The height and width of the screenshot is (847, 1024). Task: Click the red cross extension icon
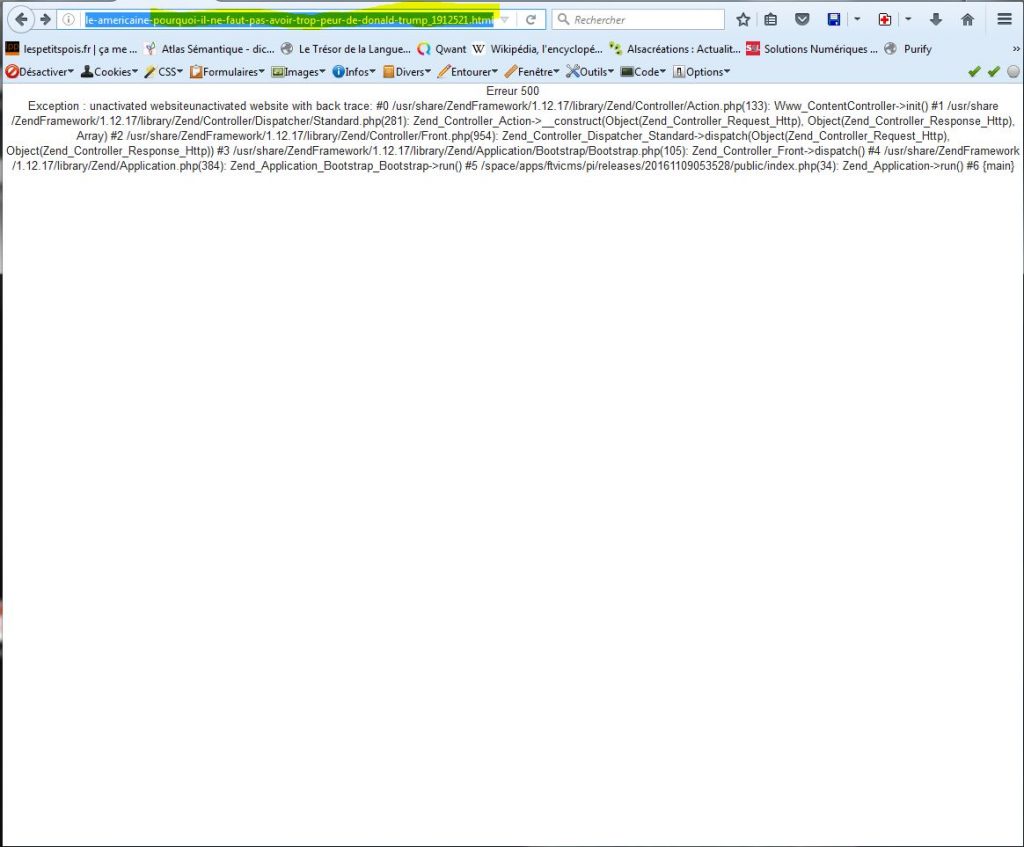click(885, 20)
